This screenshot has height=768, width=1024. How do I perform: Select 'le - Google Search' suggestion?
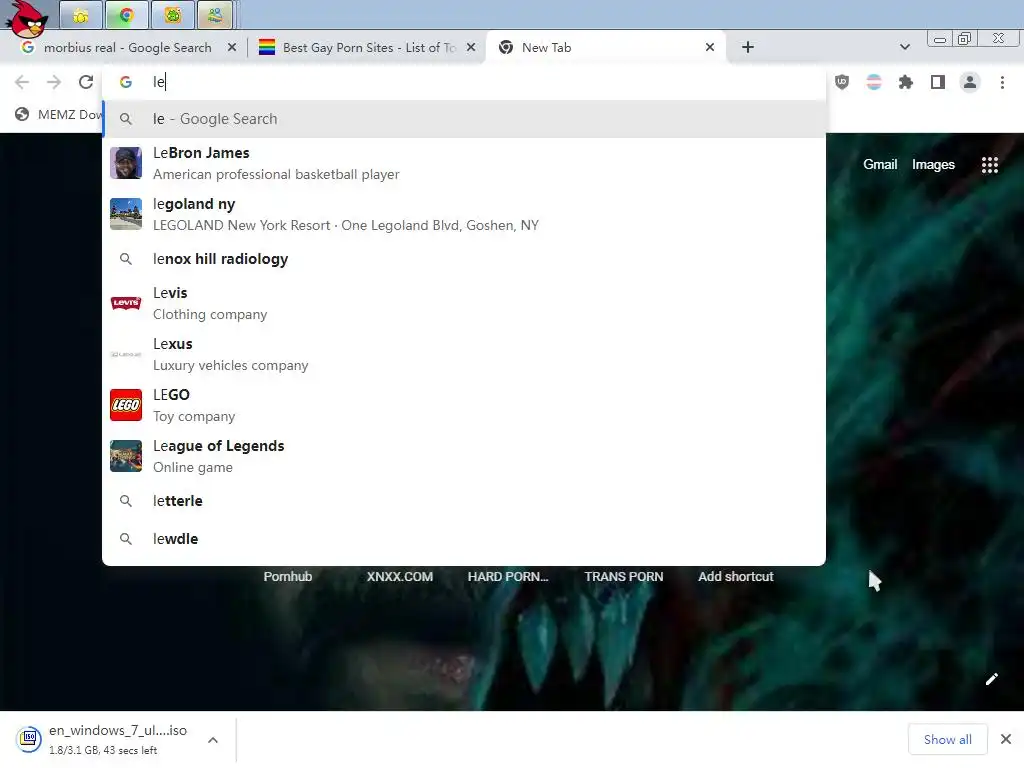click(x=464, y=119)
